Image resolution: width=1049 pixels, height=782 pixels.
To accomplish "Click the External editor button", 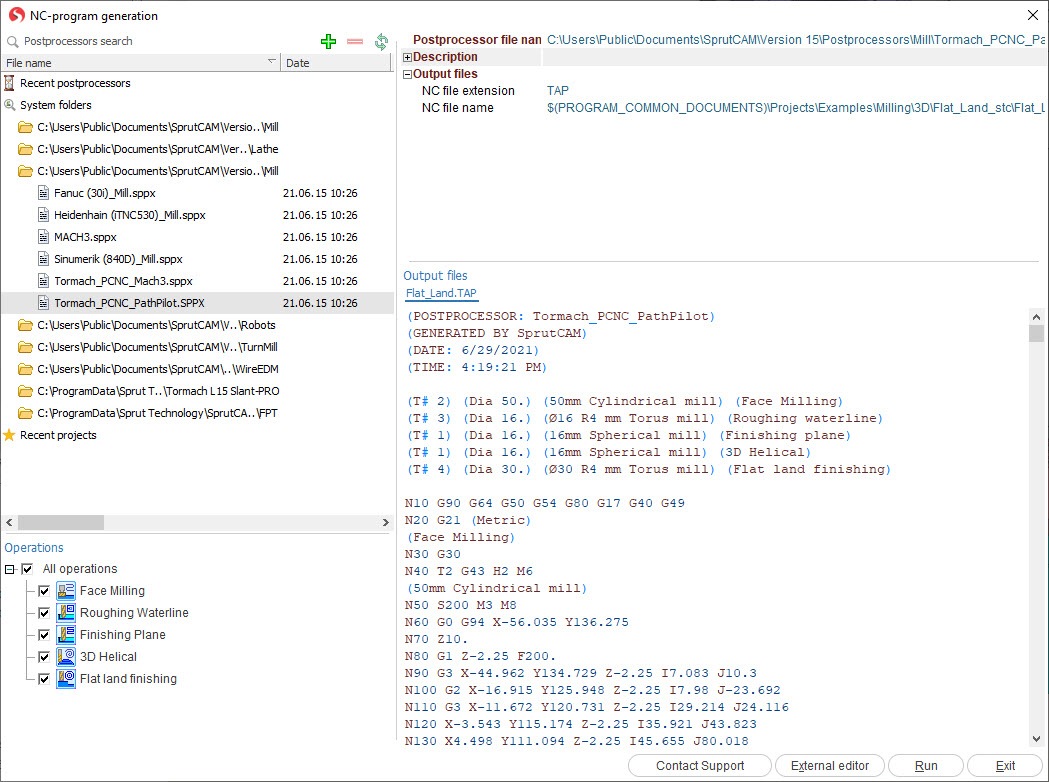I will coord(829,766).
